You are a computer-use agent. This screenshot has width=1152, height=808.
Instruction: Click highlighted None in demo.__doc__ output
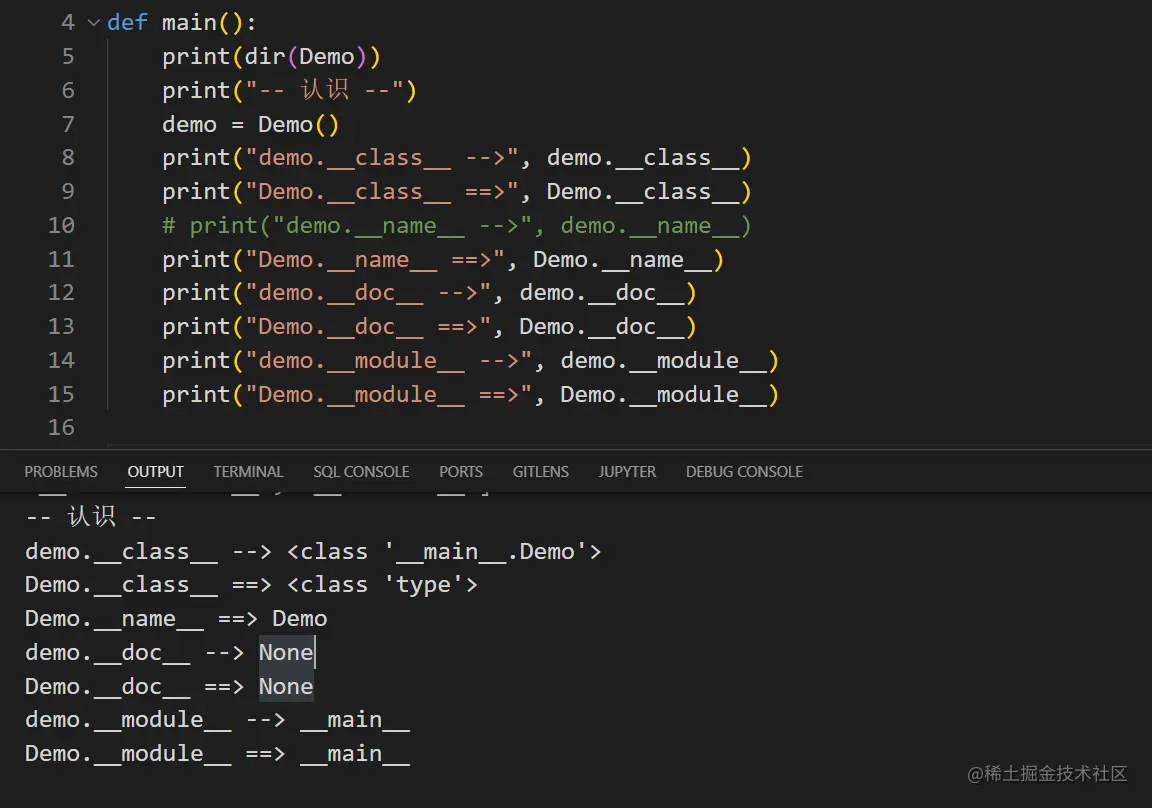(x=287, y=652)
